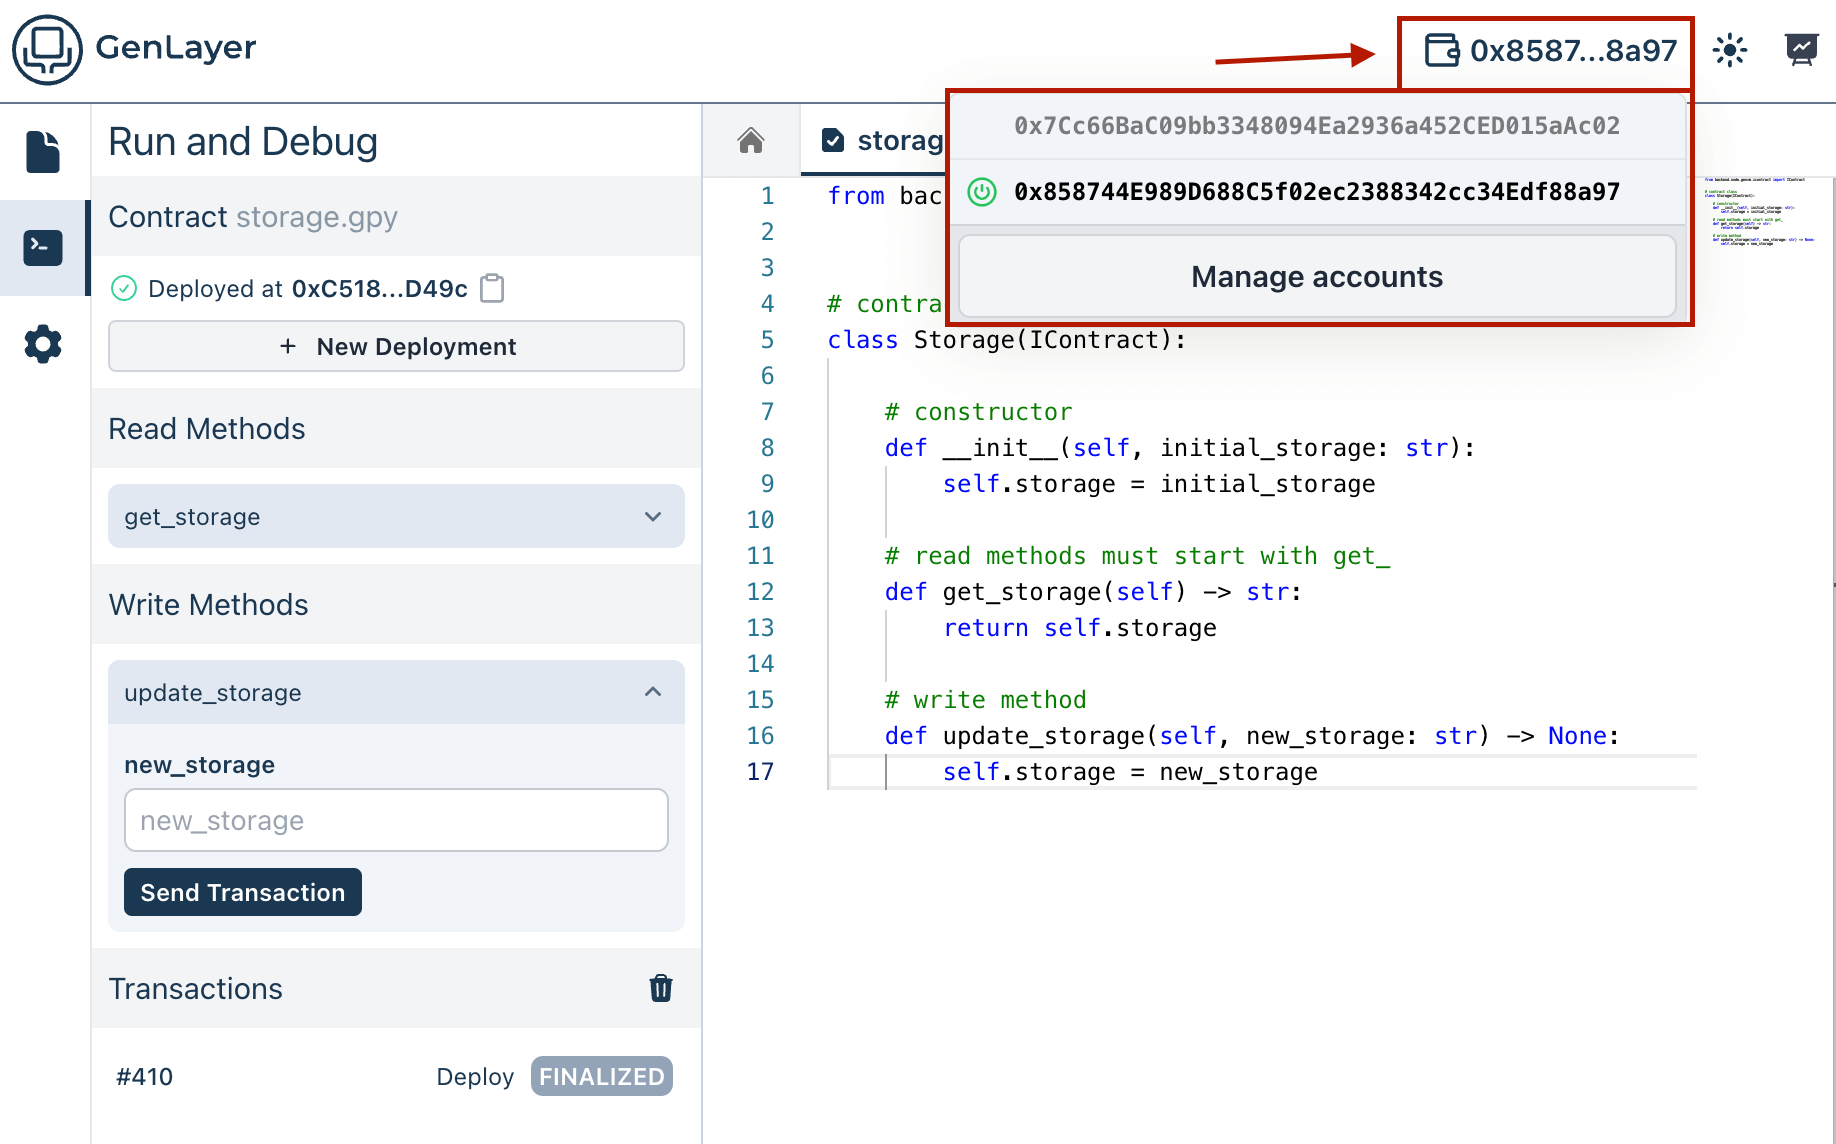Select the active account 0x858744E9...8a97
The height and width of the screenshot is (1144, 1836).
(1316, 192)
